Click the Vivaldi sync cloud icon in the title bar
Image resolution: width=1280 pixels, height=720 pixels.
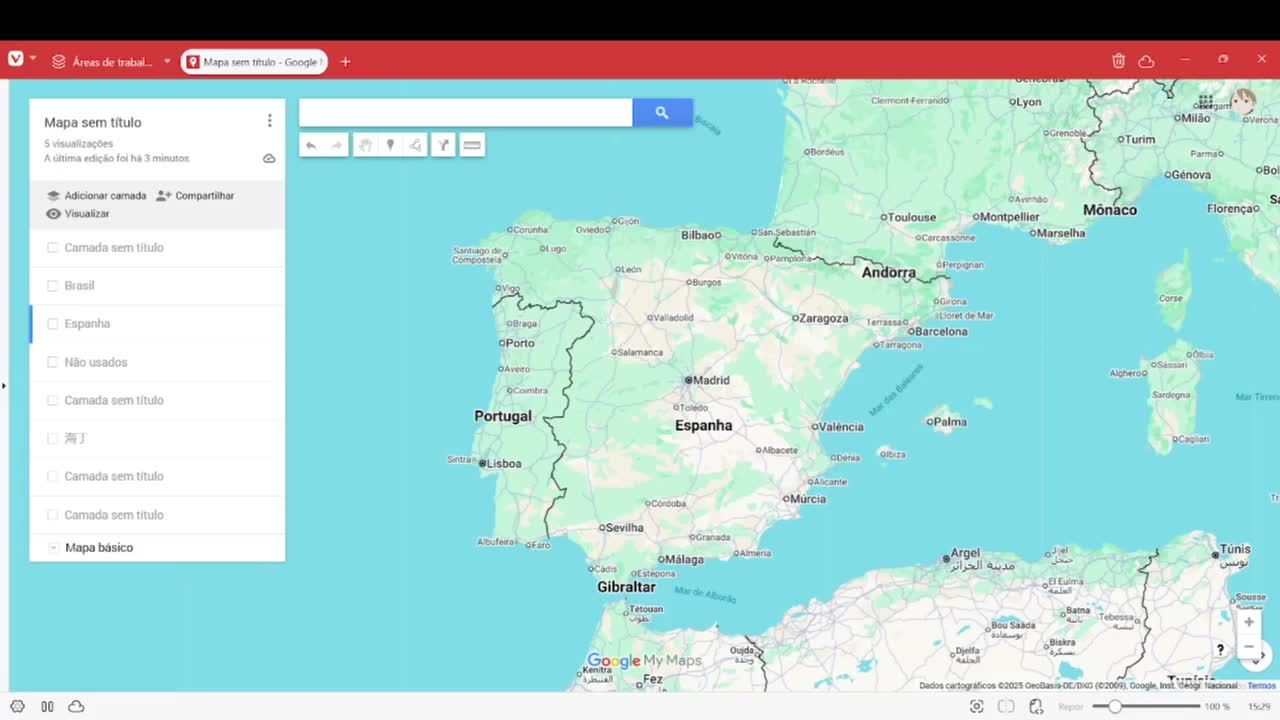[x=1147, y=61]
